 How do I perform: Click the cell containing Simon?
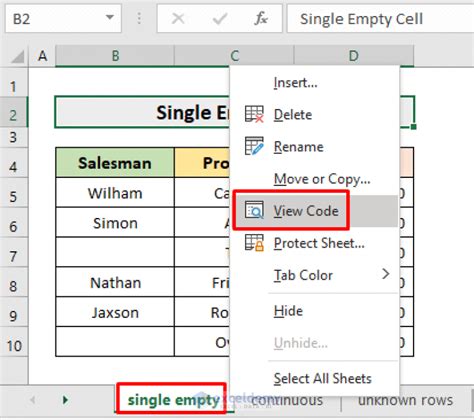pos(115,223)
